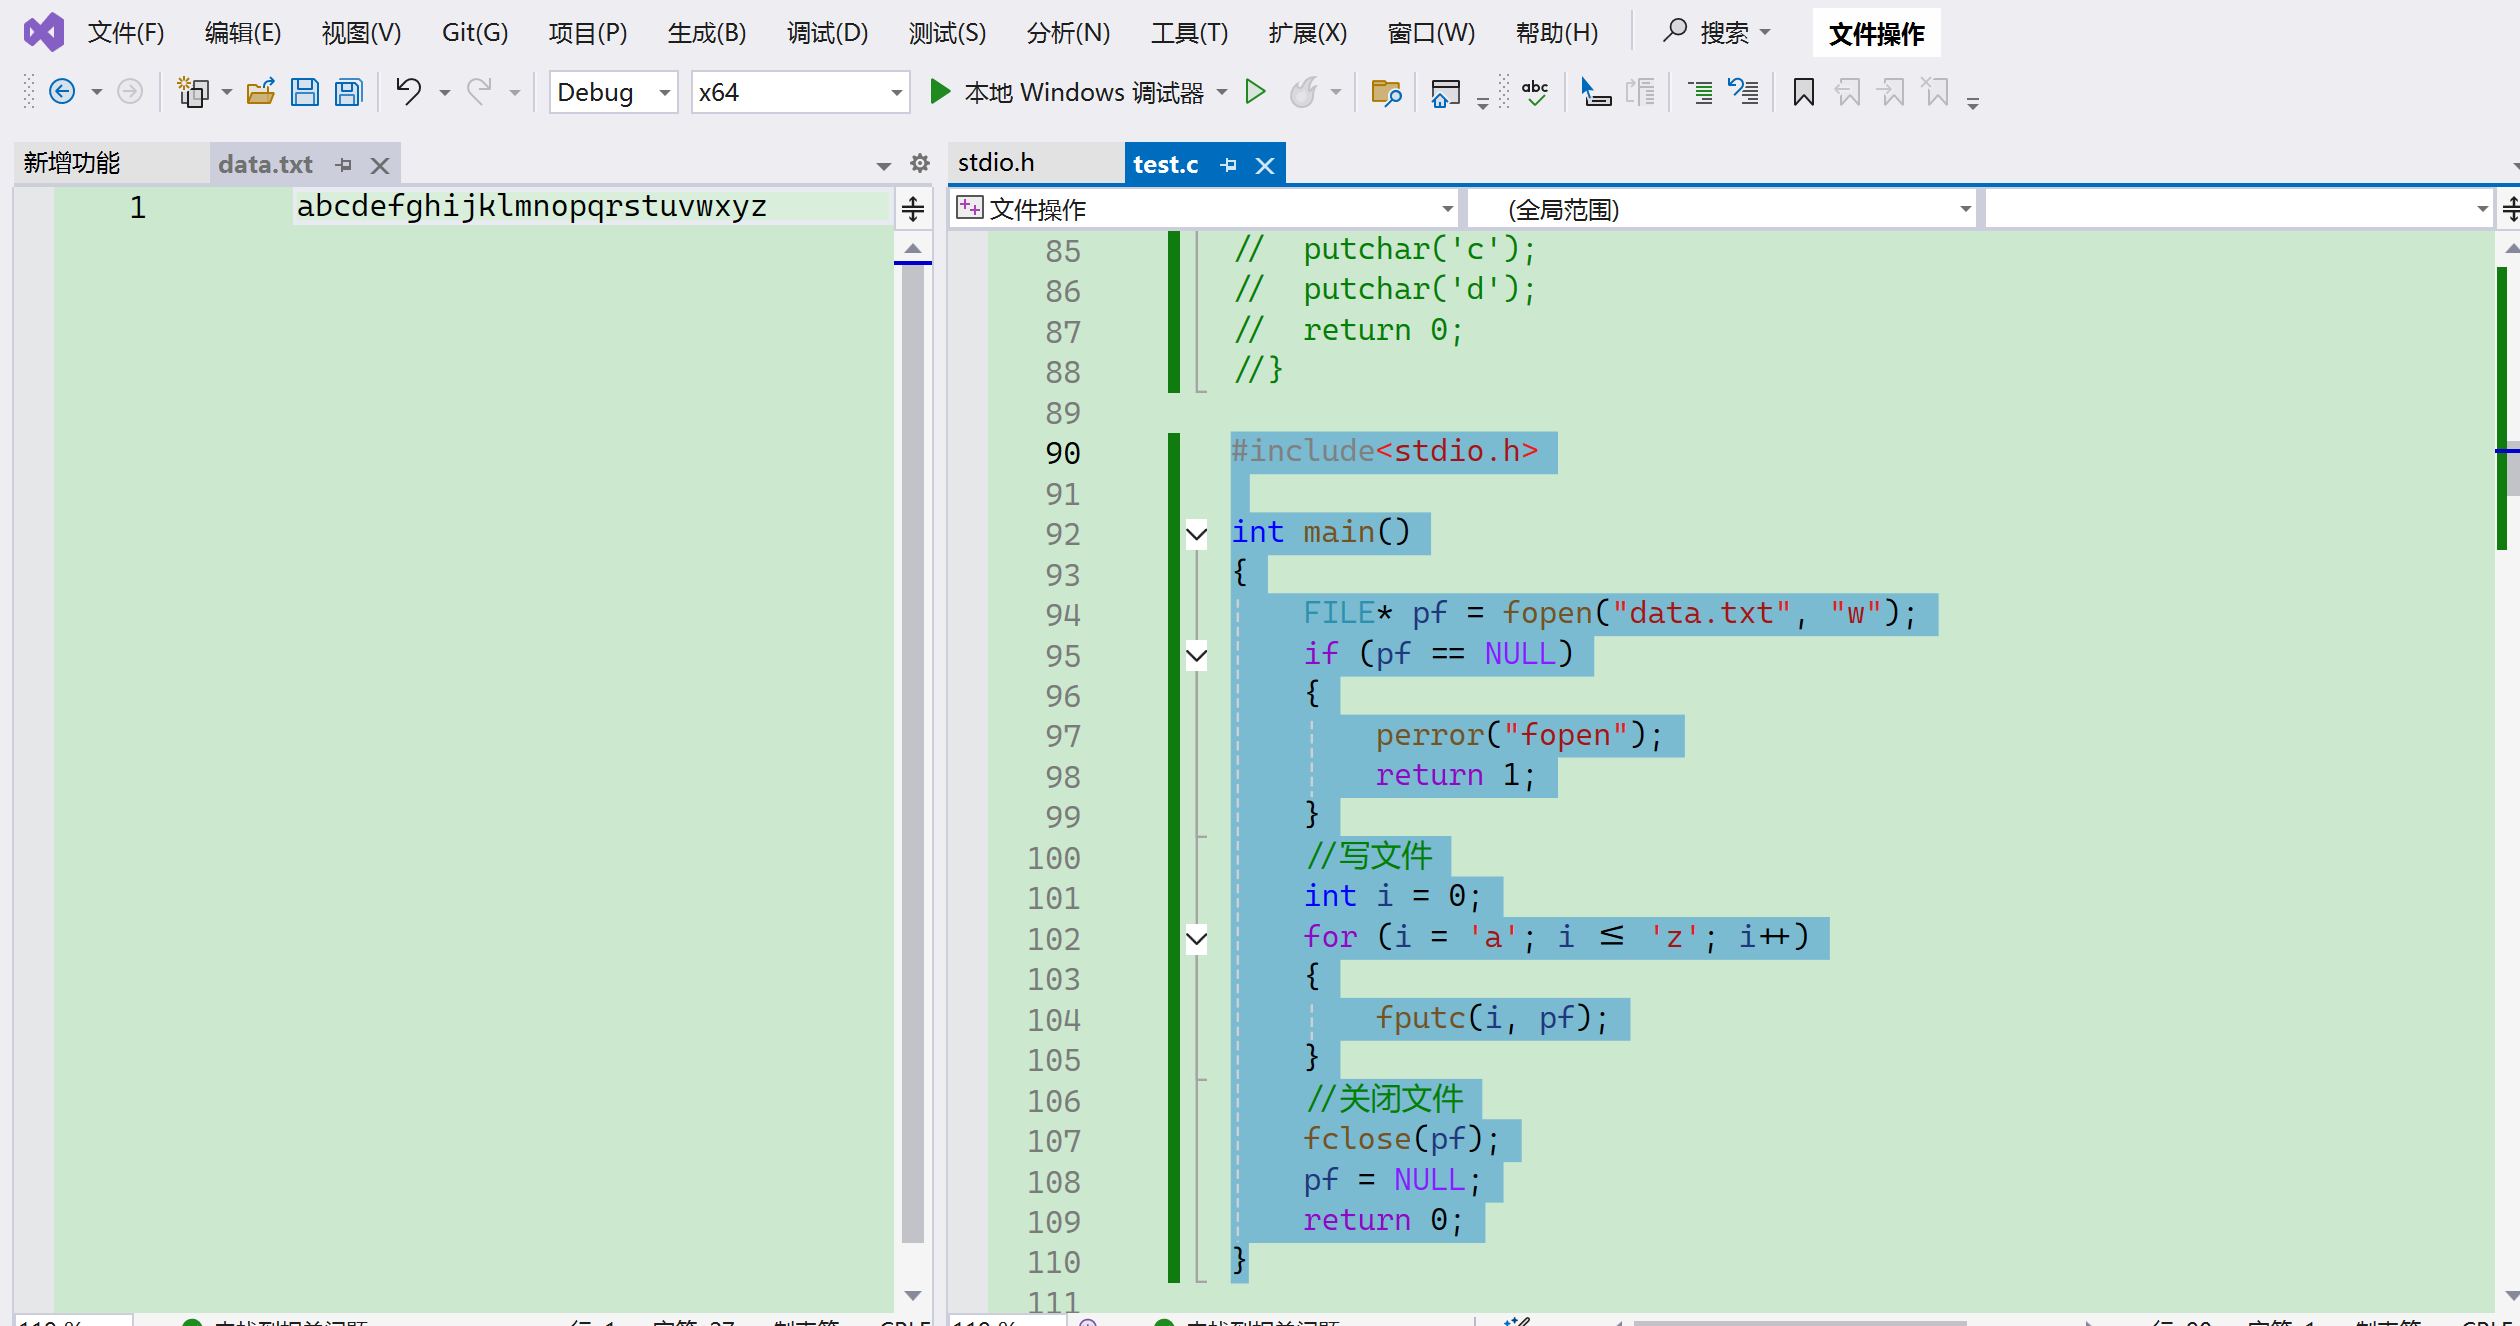2520x1326 pixels.
Task: Start without debugging using the outlined play icon
Action: [x=1255, y=92]
